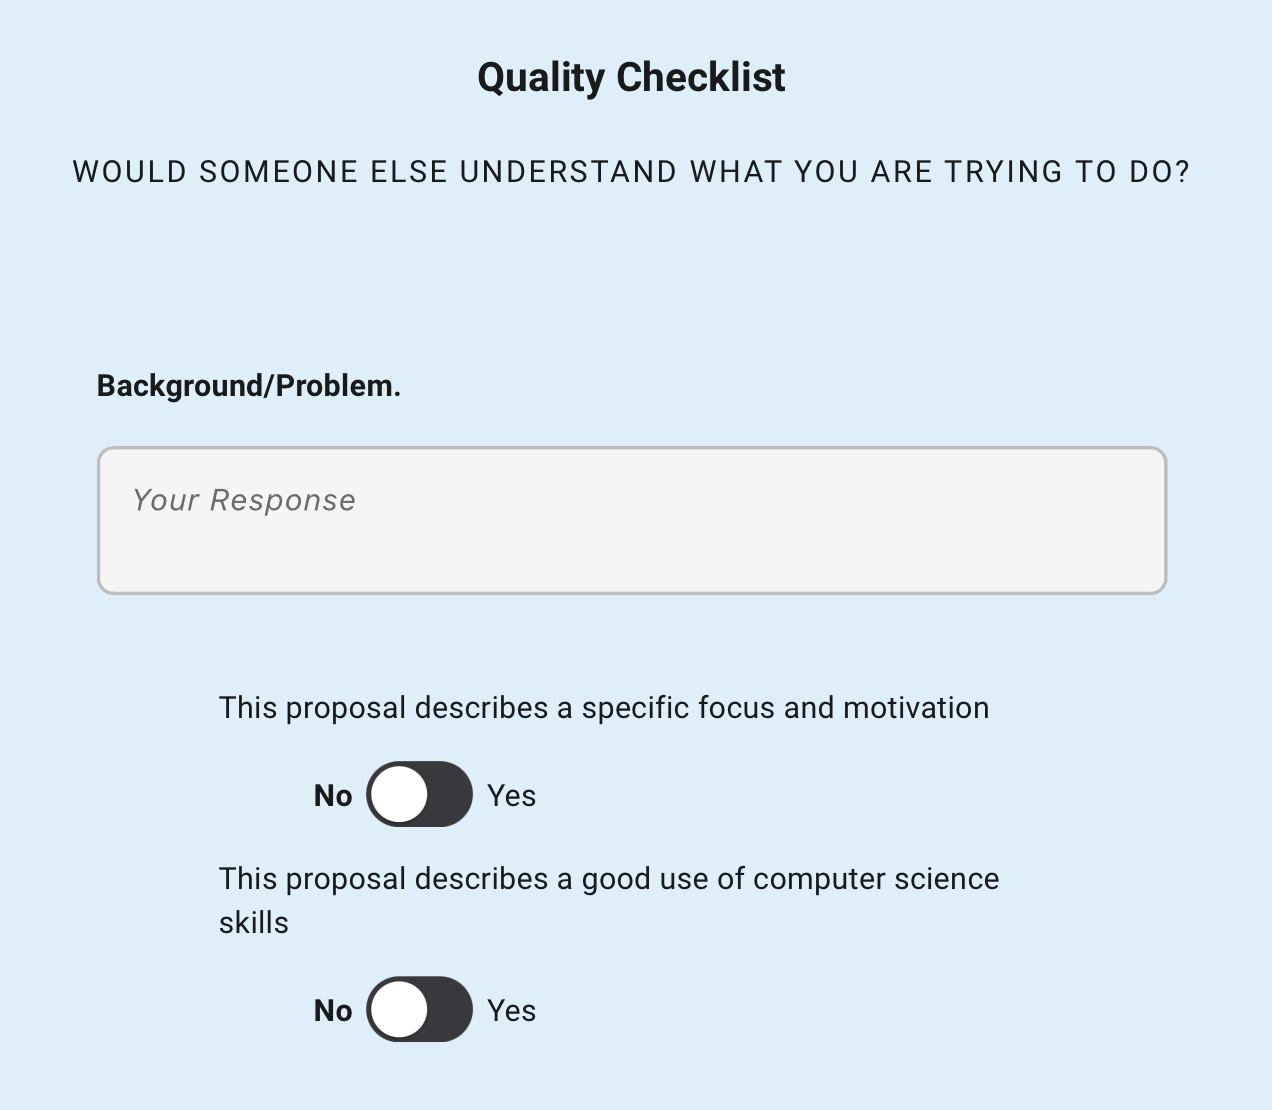
Task: Select the Background/Problem. field label
Action: point(249,386)
